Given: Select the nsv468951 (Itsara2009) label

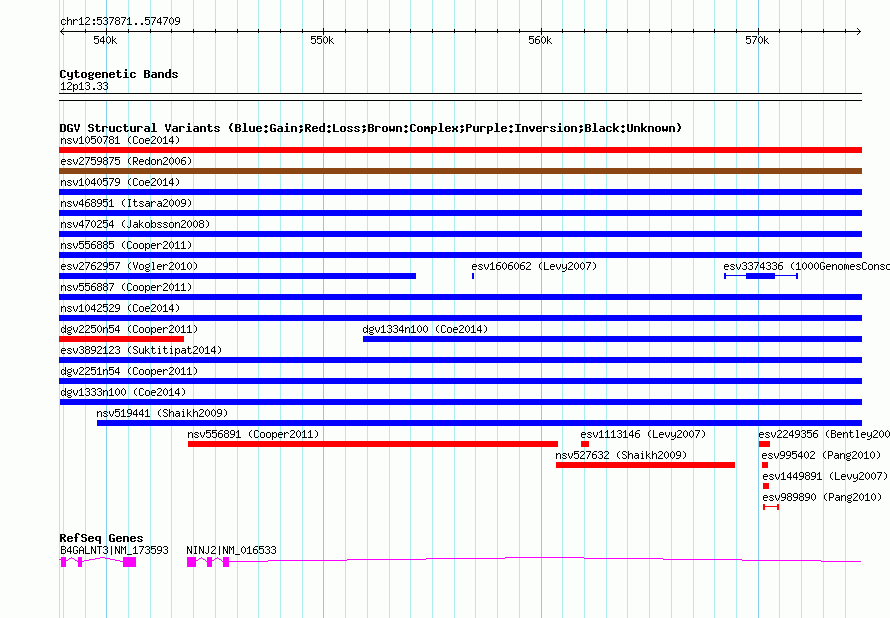Looking at the screenshot, I should pos(126,203).
